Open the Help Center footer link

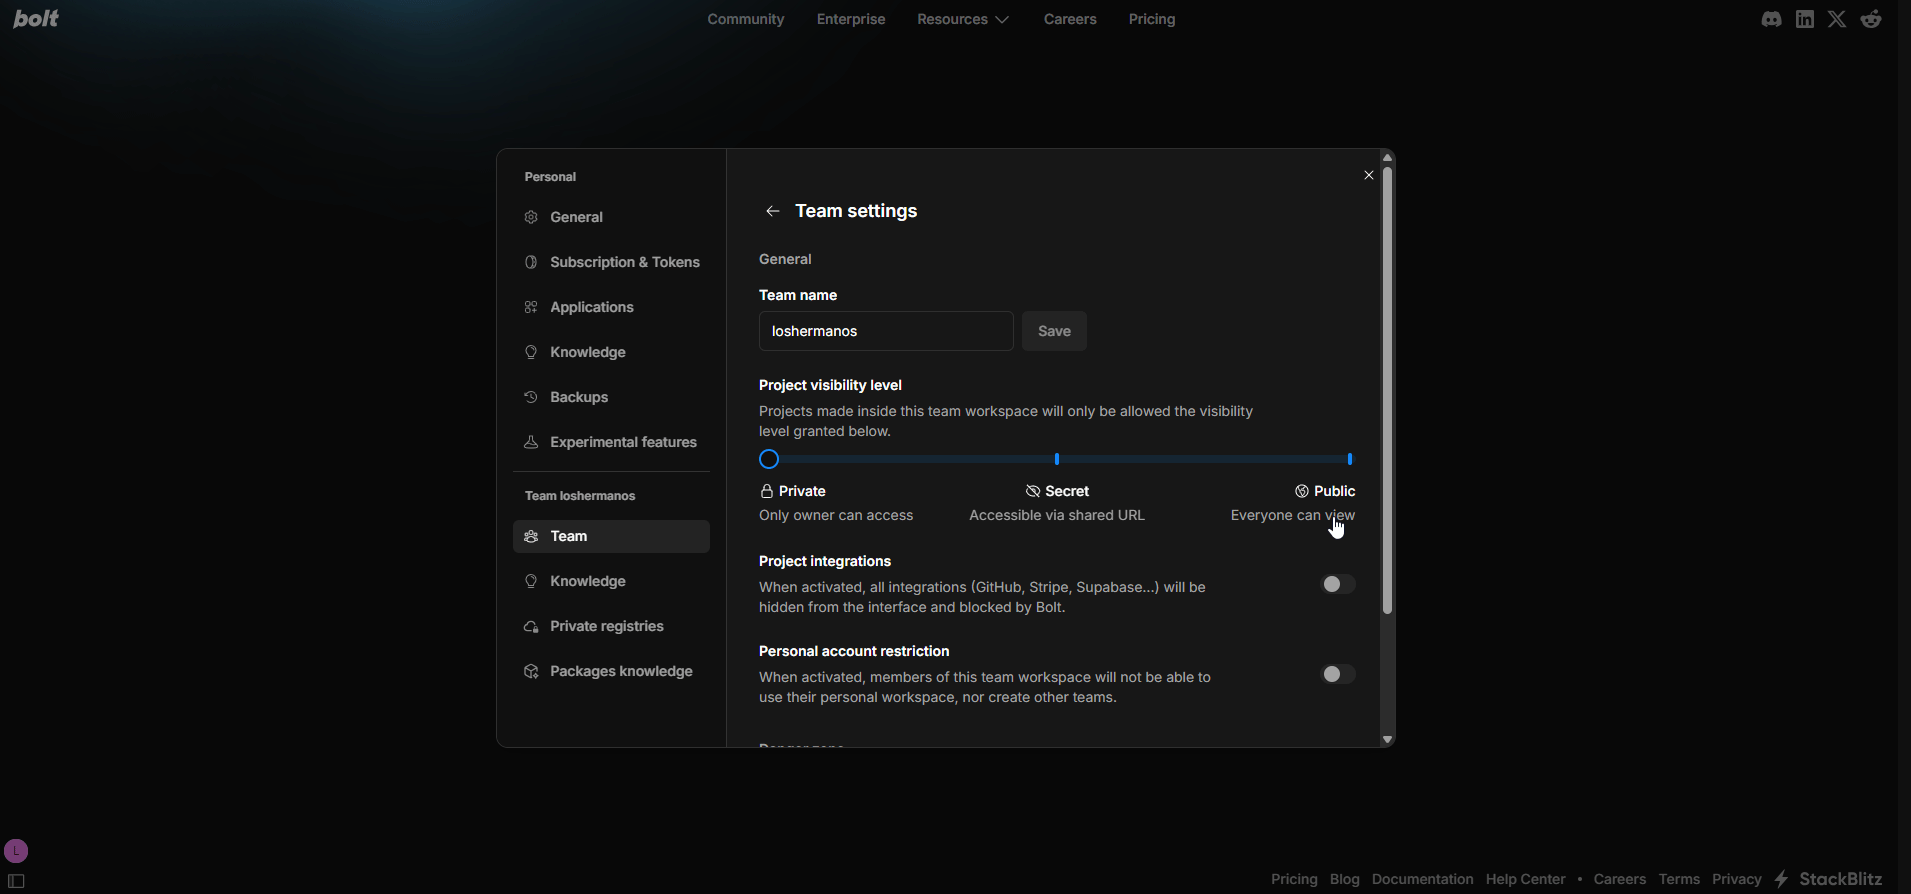pos(1526,879)
